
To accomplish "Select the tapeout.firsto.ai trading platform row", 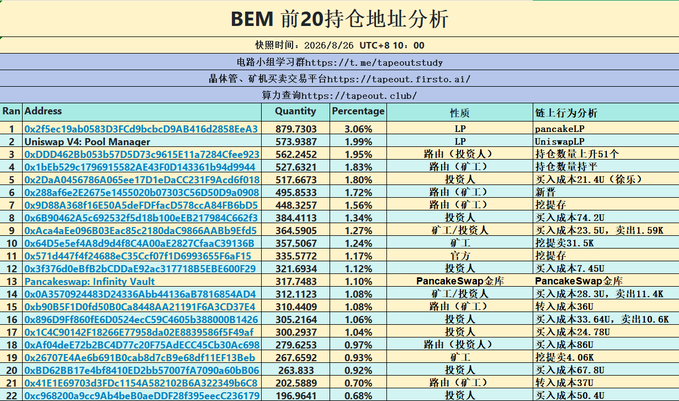I will coord(340,79).
